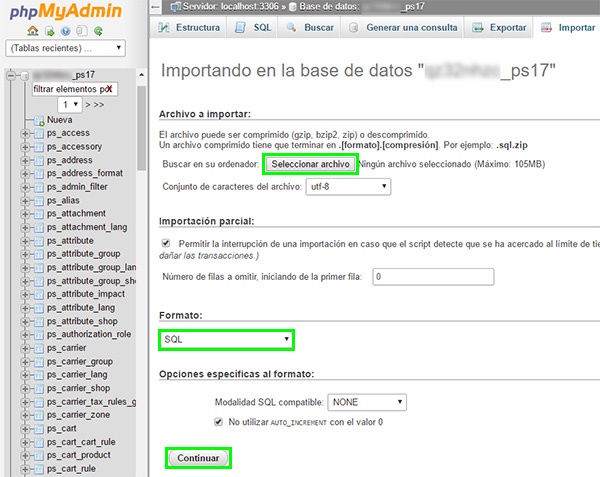Switch to the SQL tab
This screenshot has height=477, width=600.
pos(253,28)
